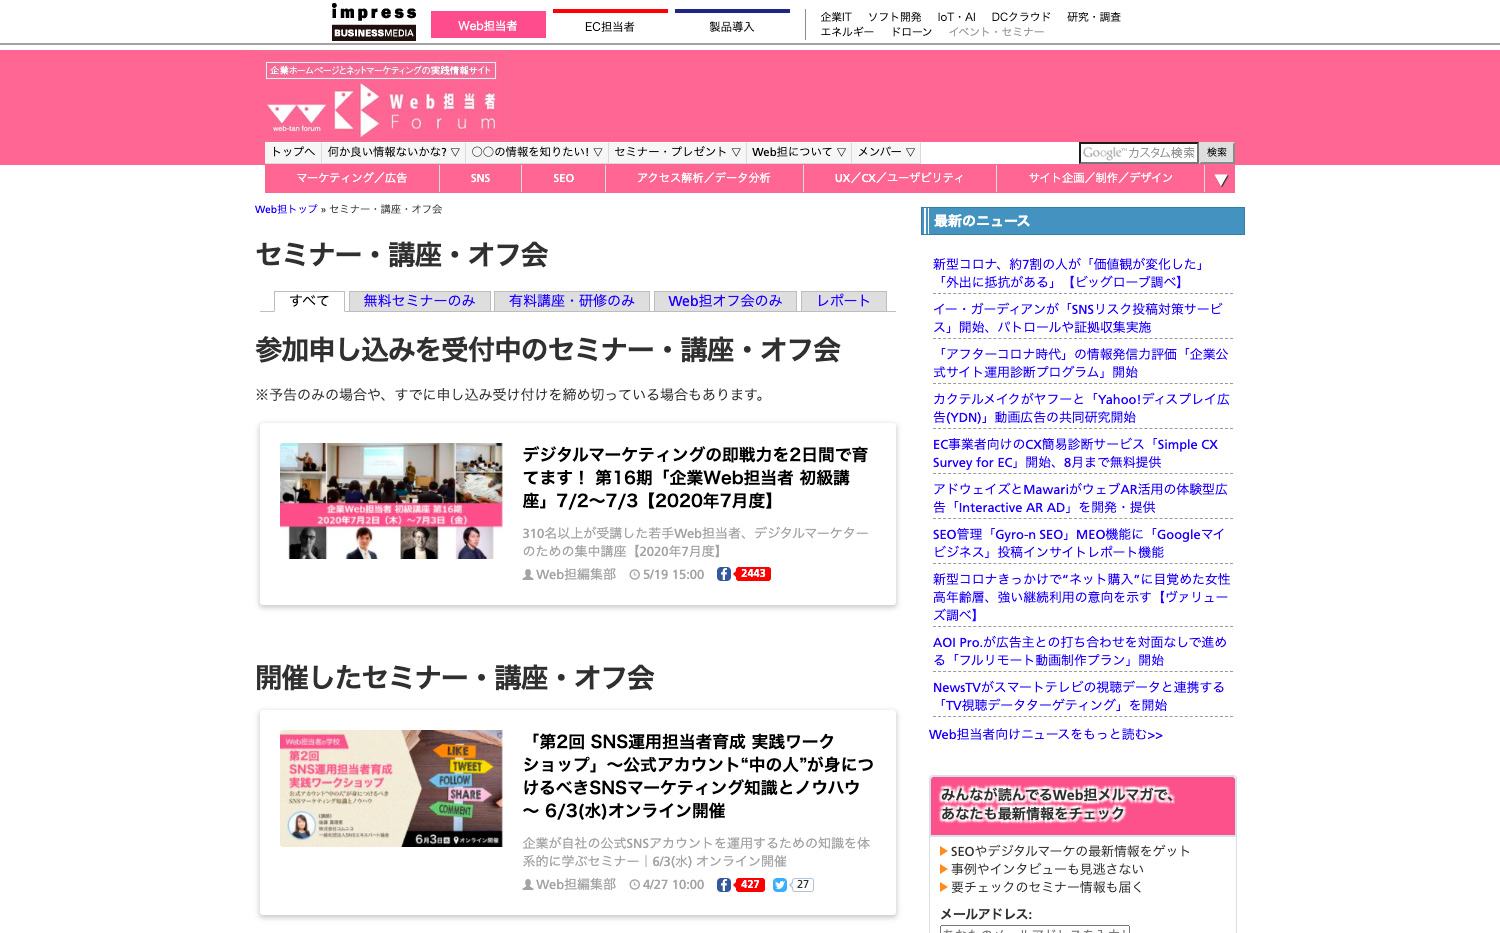Open the Web担当者 Forum logo
The width and height of the screenshot is (1500, 933).
[x=381, y=109]
